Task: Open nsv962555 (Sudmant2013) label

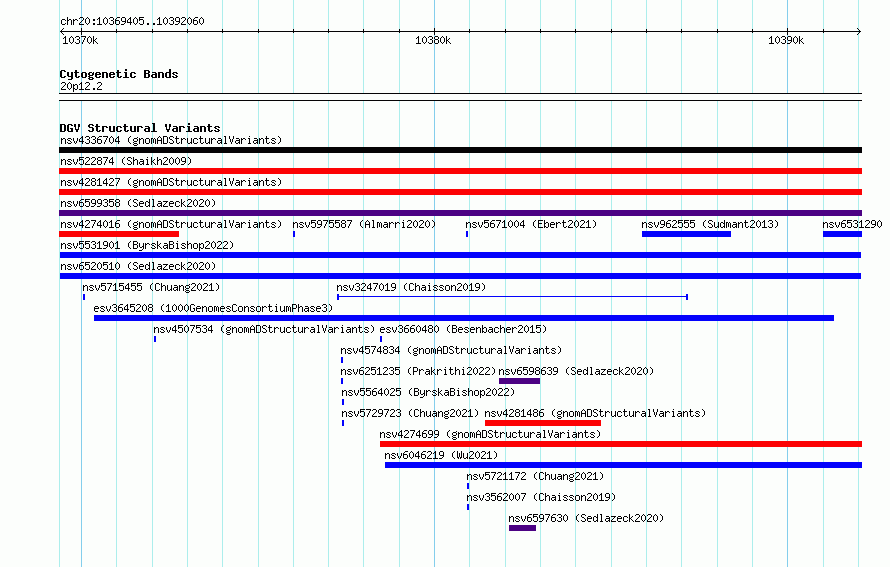Action: click(710, 224)
